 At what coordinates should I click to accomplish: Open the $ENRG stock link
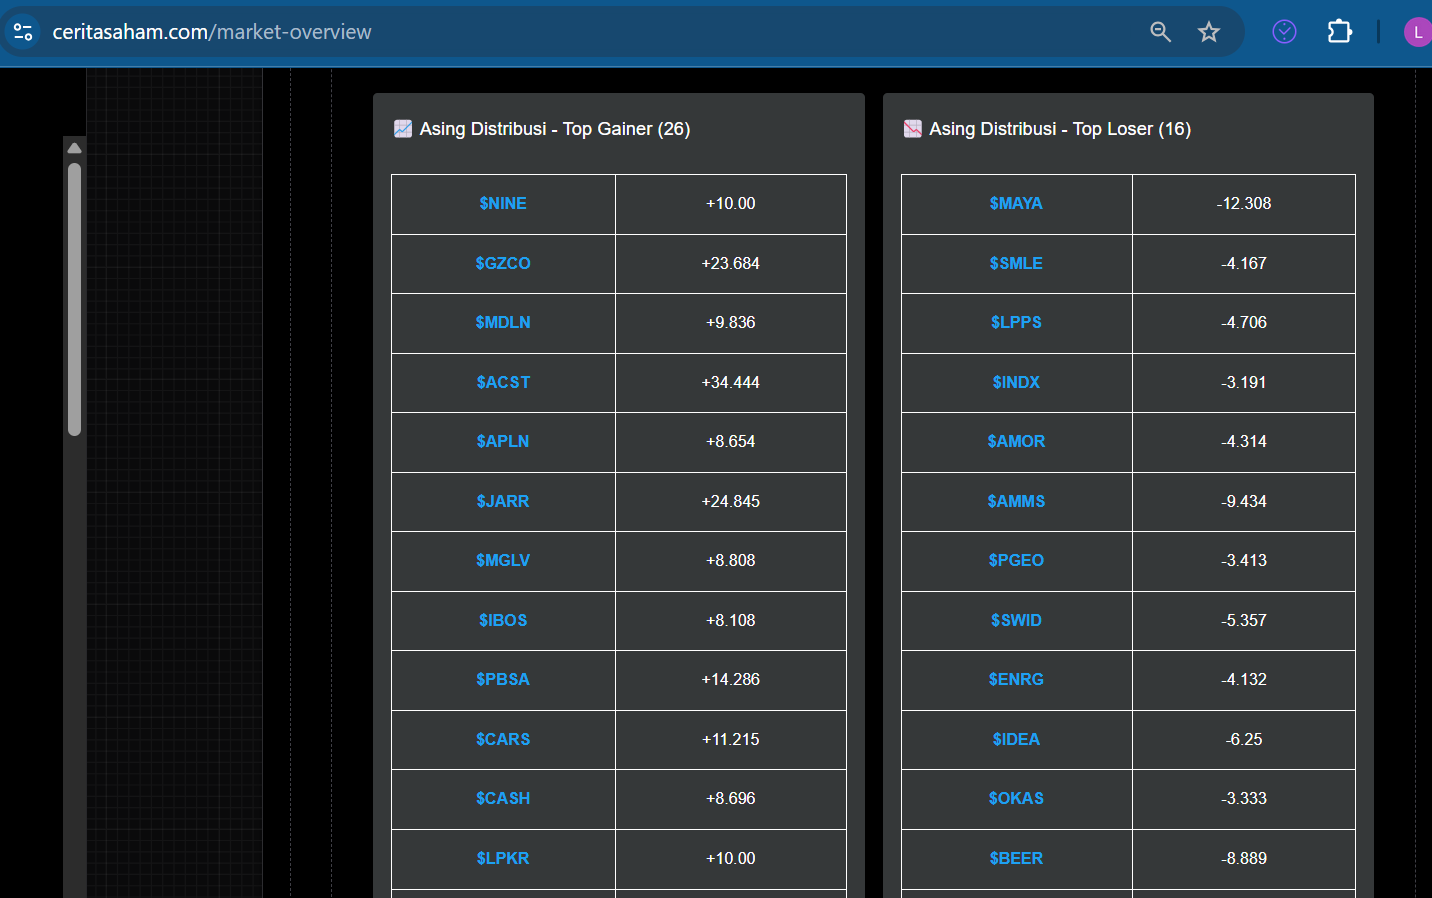[x=1016, y=679]
